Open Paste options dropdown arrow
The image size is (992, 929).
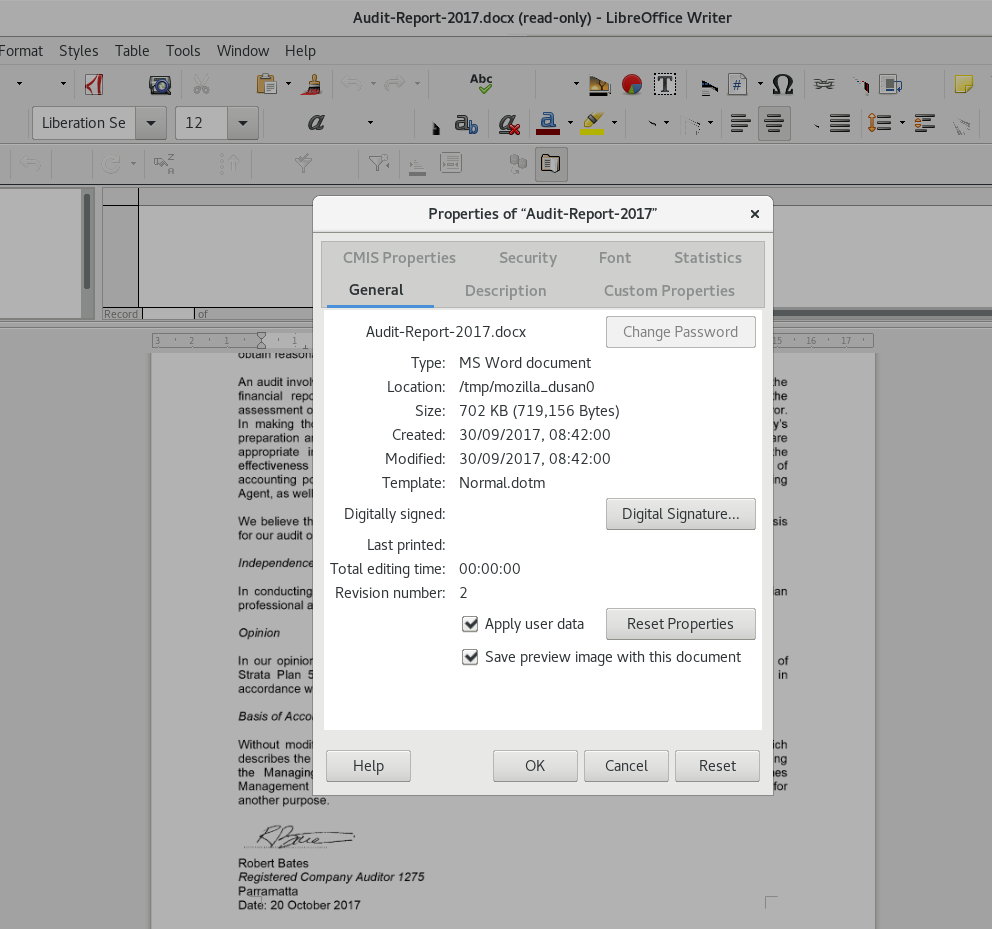click(288, 84)
